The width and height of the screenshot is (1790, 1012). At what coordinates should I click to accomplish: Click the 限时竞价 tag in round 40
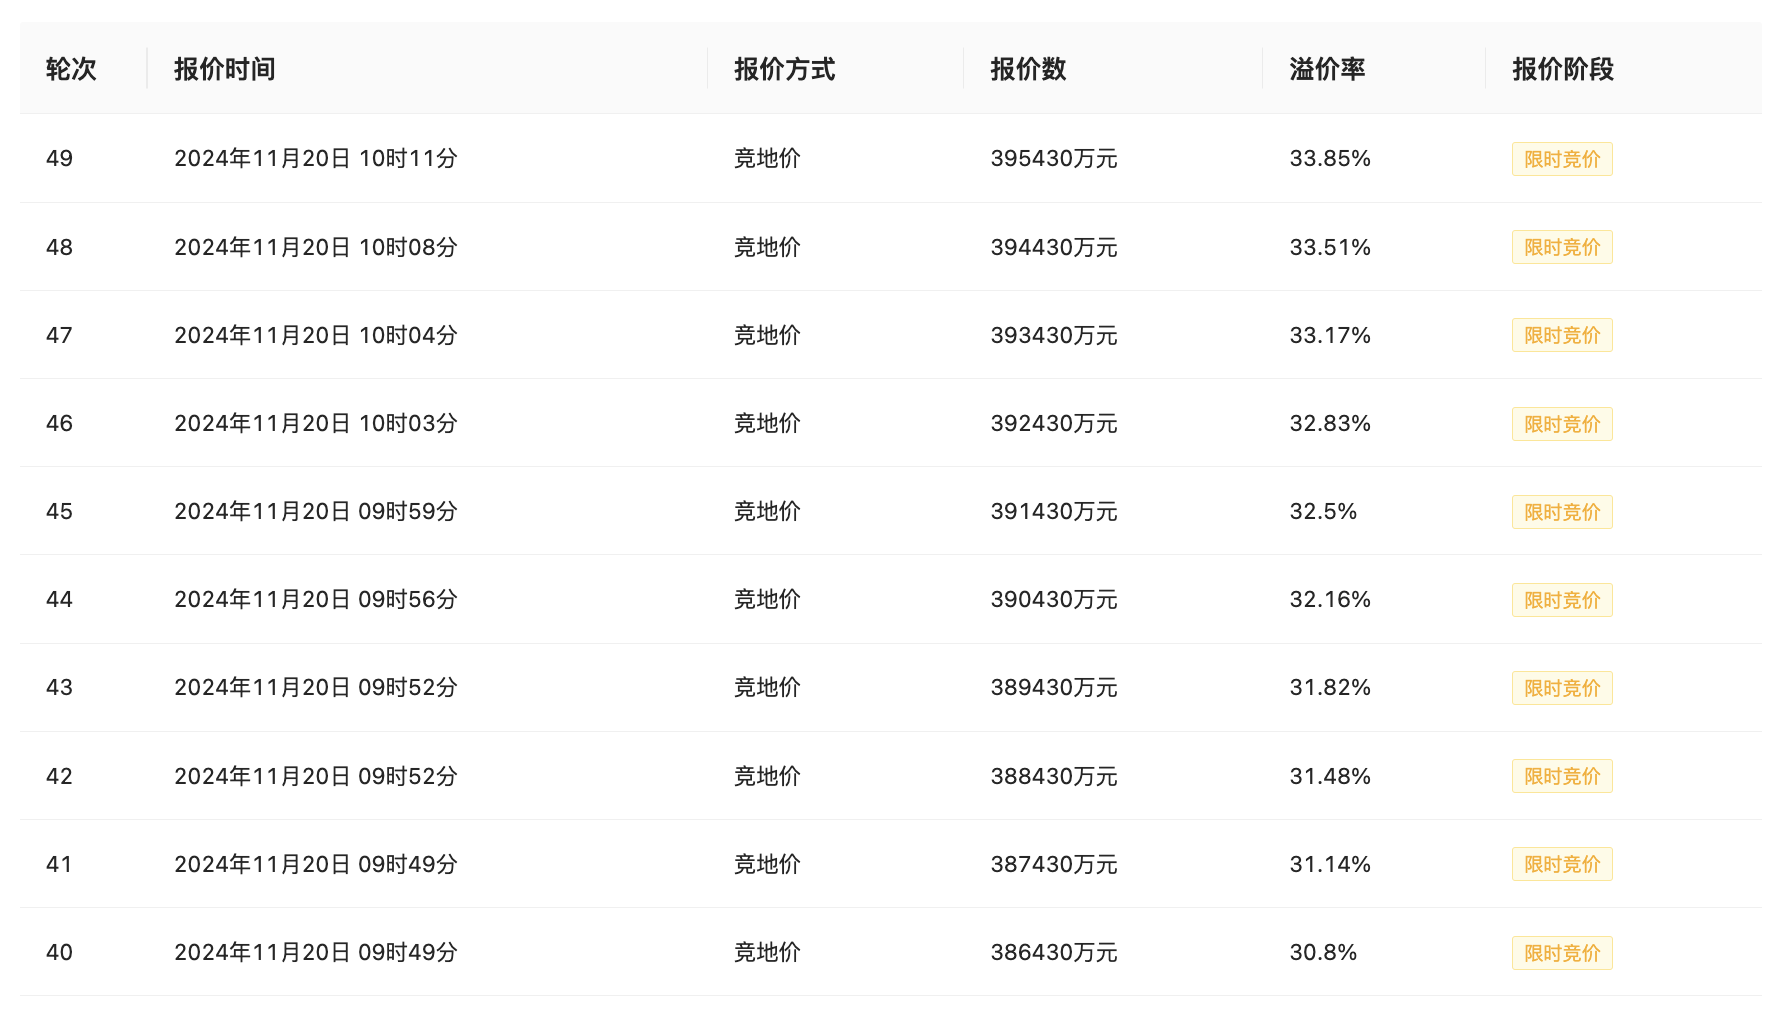tap(1562, 953)
